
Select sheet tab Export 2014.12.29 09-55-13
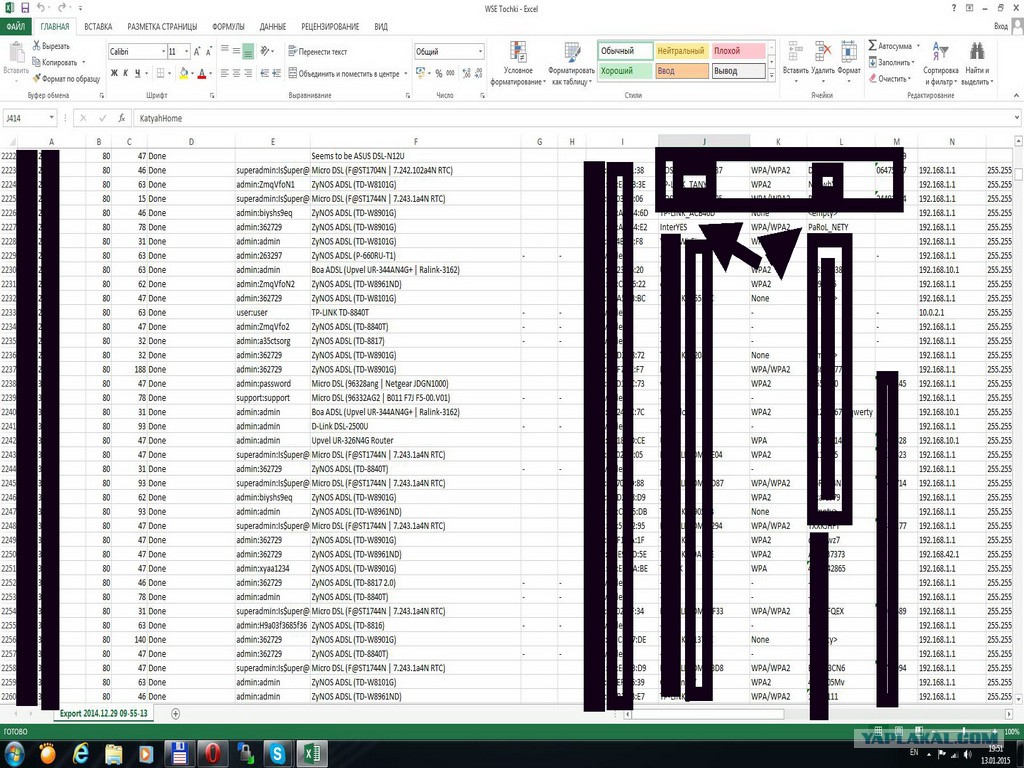click(x=103, y=713)
